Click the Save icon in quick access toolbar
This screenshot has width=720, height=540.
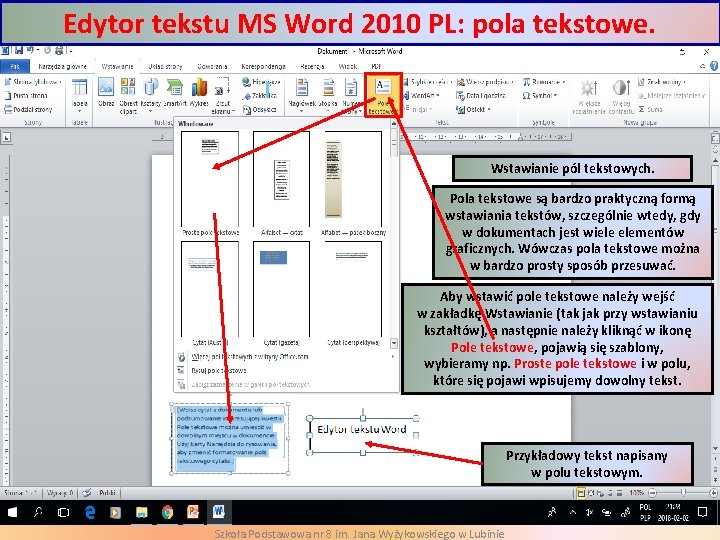pyautogui.click(x=19, y=50)
